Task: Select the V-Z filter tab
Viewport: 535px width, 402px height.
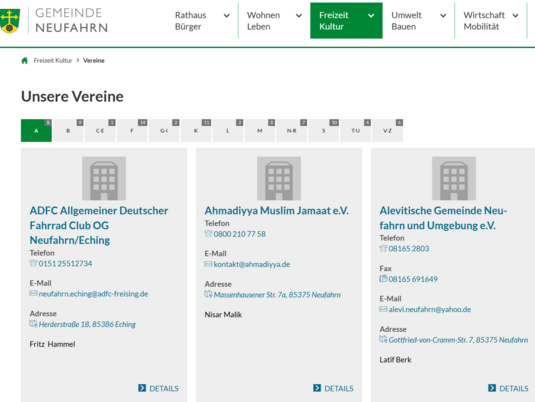Action: click(387, 130)
